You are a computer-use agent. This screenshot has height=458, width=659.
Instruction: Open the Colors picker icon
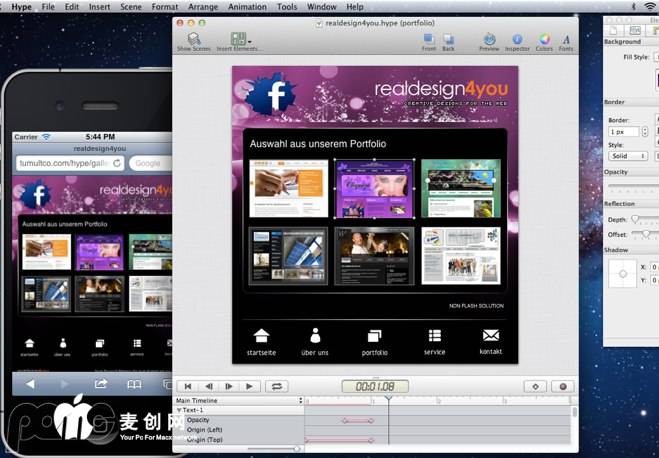tap(544, 39)
